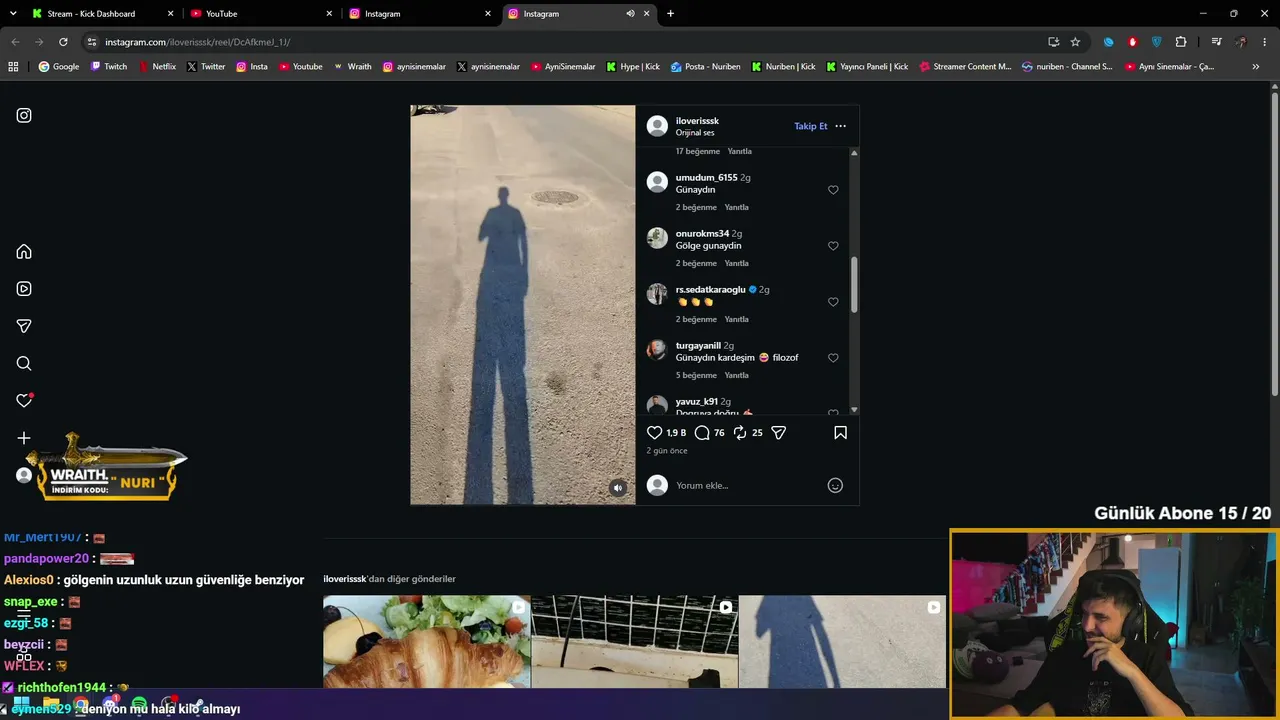Reply to turgayanill's comment via Yanıtla
This screenshot has height=720, width=1280.
pos(736,375)
